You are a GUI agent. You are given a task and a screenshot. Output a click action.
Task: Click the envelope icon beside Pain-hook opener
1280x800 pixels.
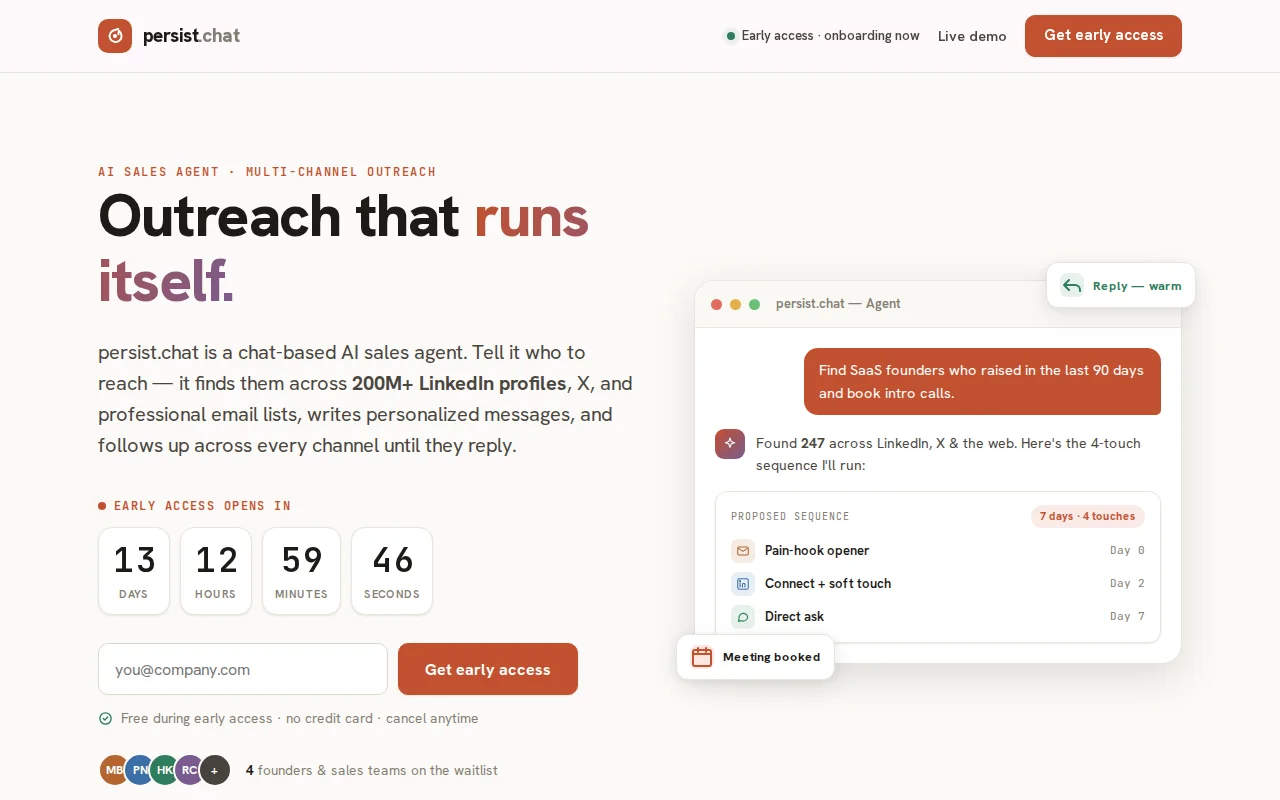[743, 550]
